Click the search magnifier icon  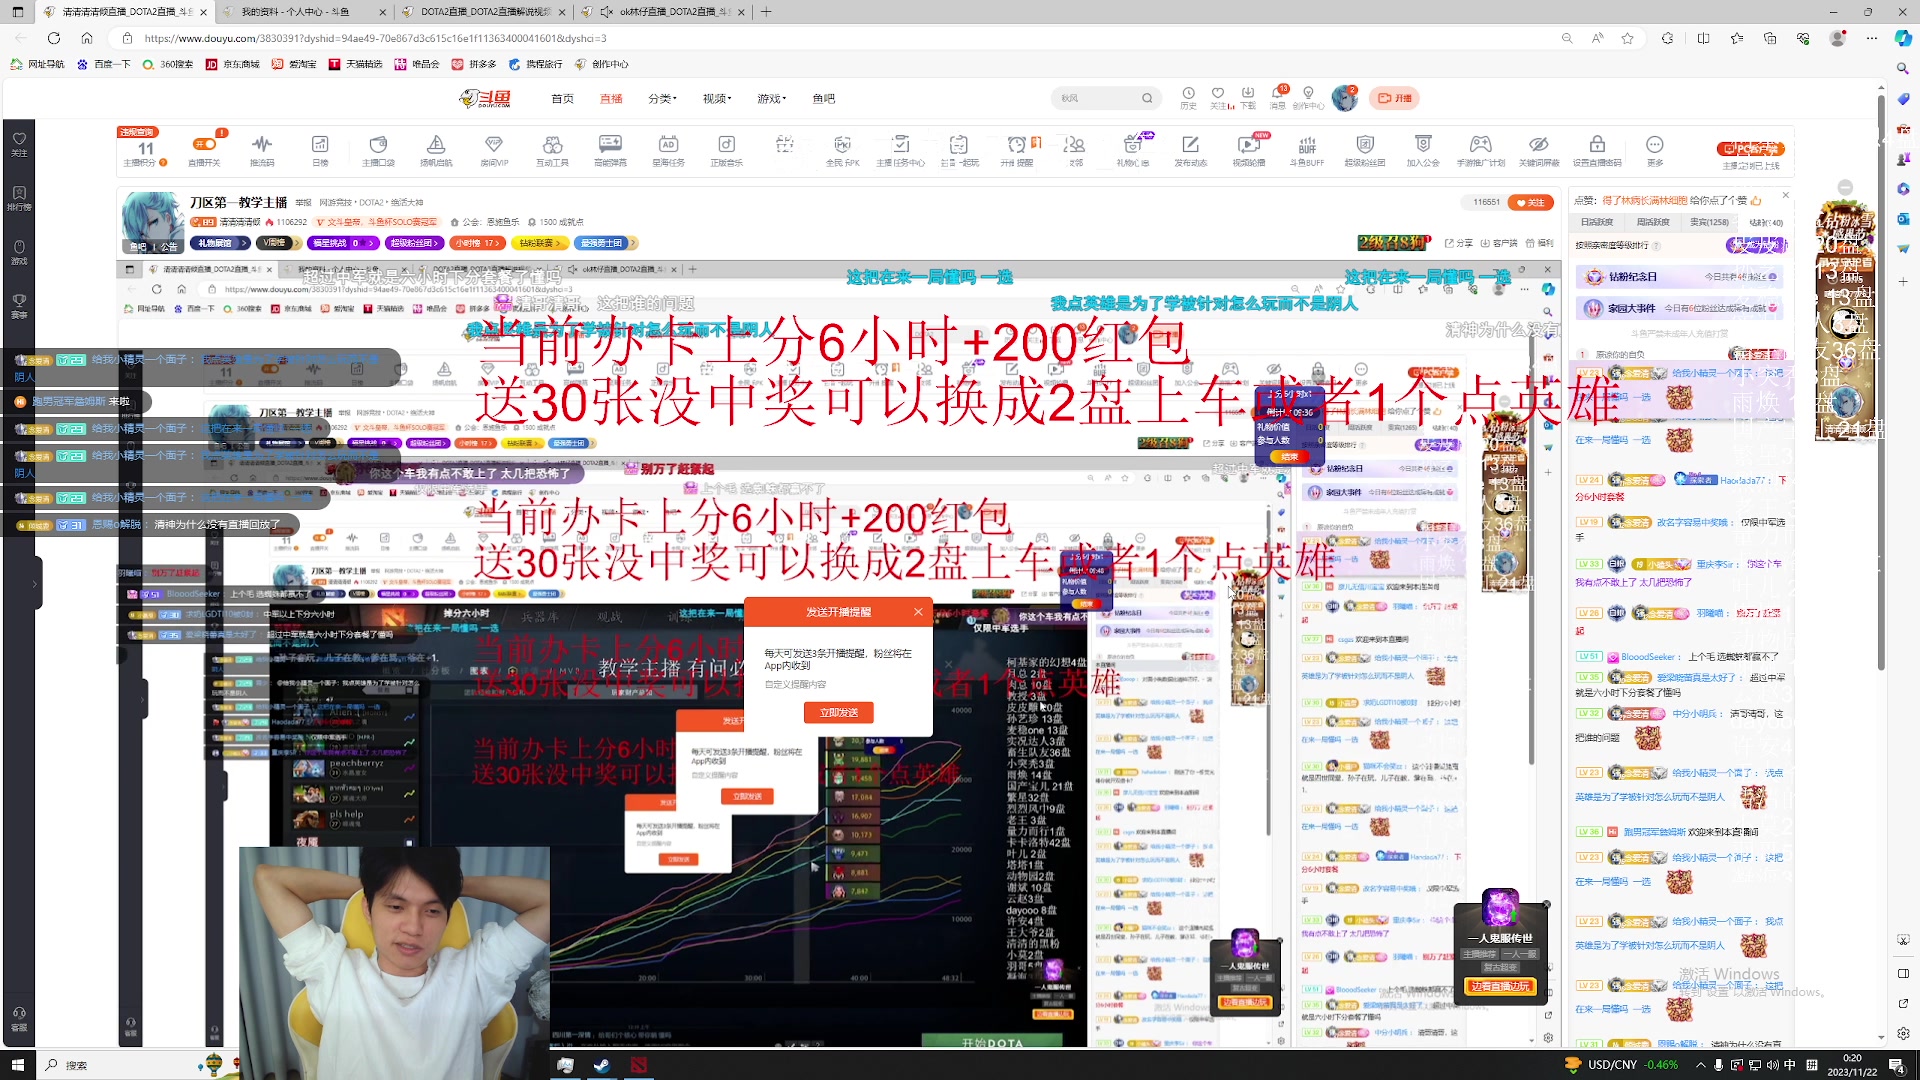coord(1147,98)
